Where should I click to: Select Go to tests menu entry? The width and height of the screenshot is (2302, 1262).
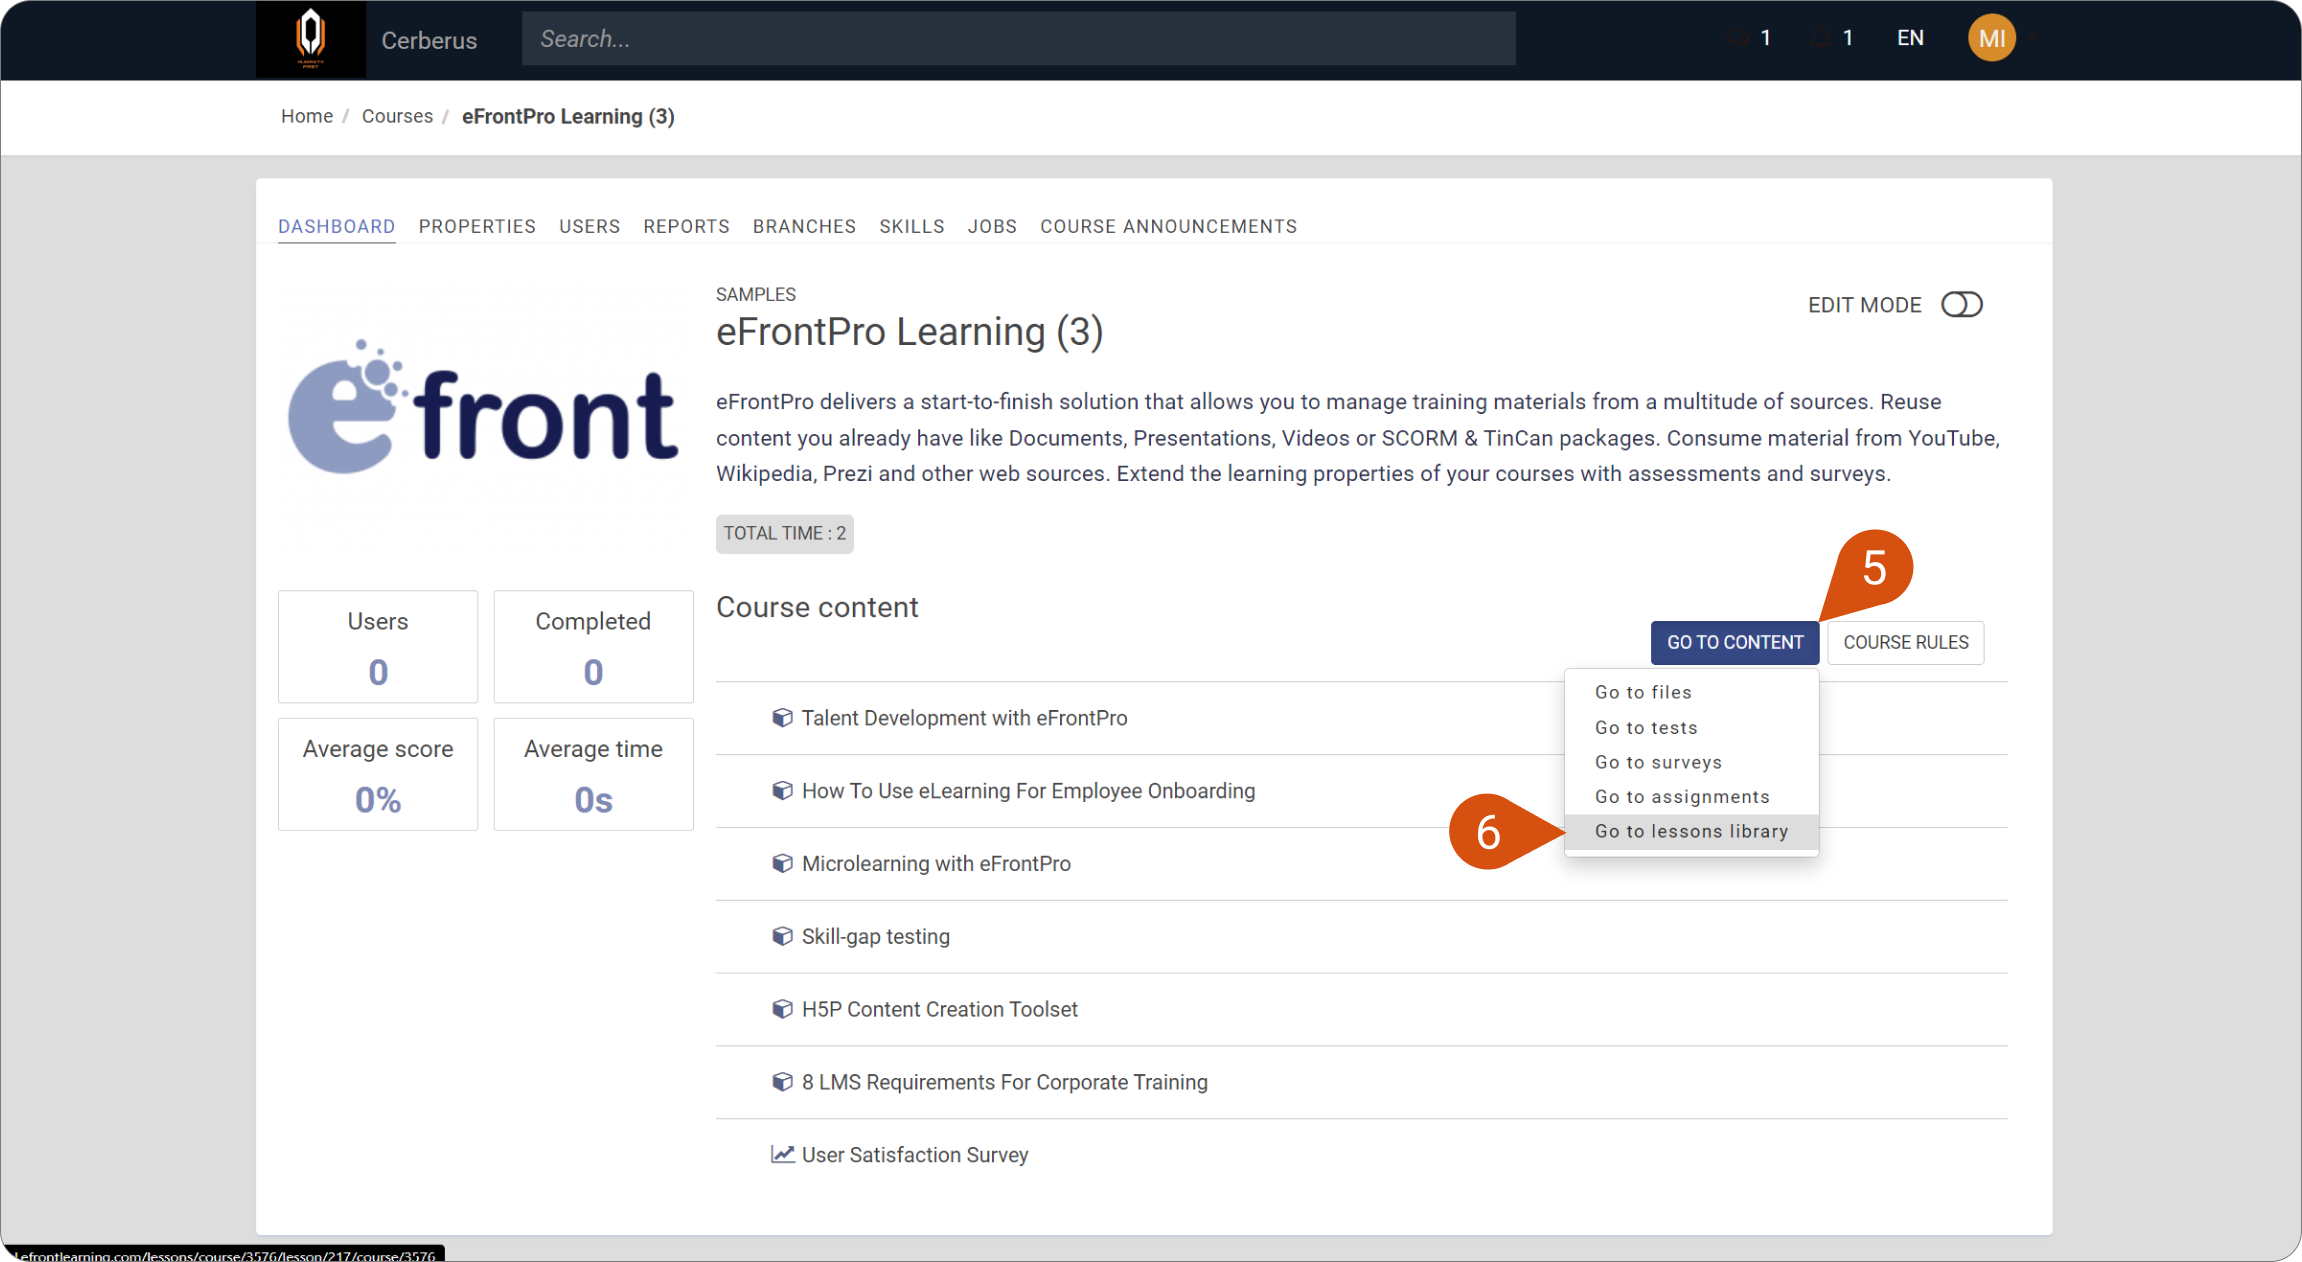tap(1691, 727)
